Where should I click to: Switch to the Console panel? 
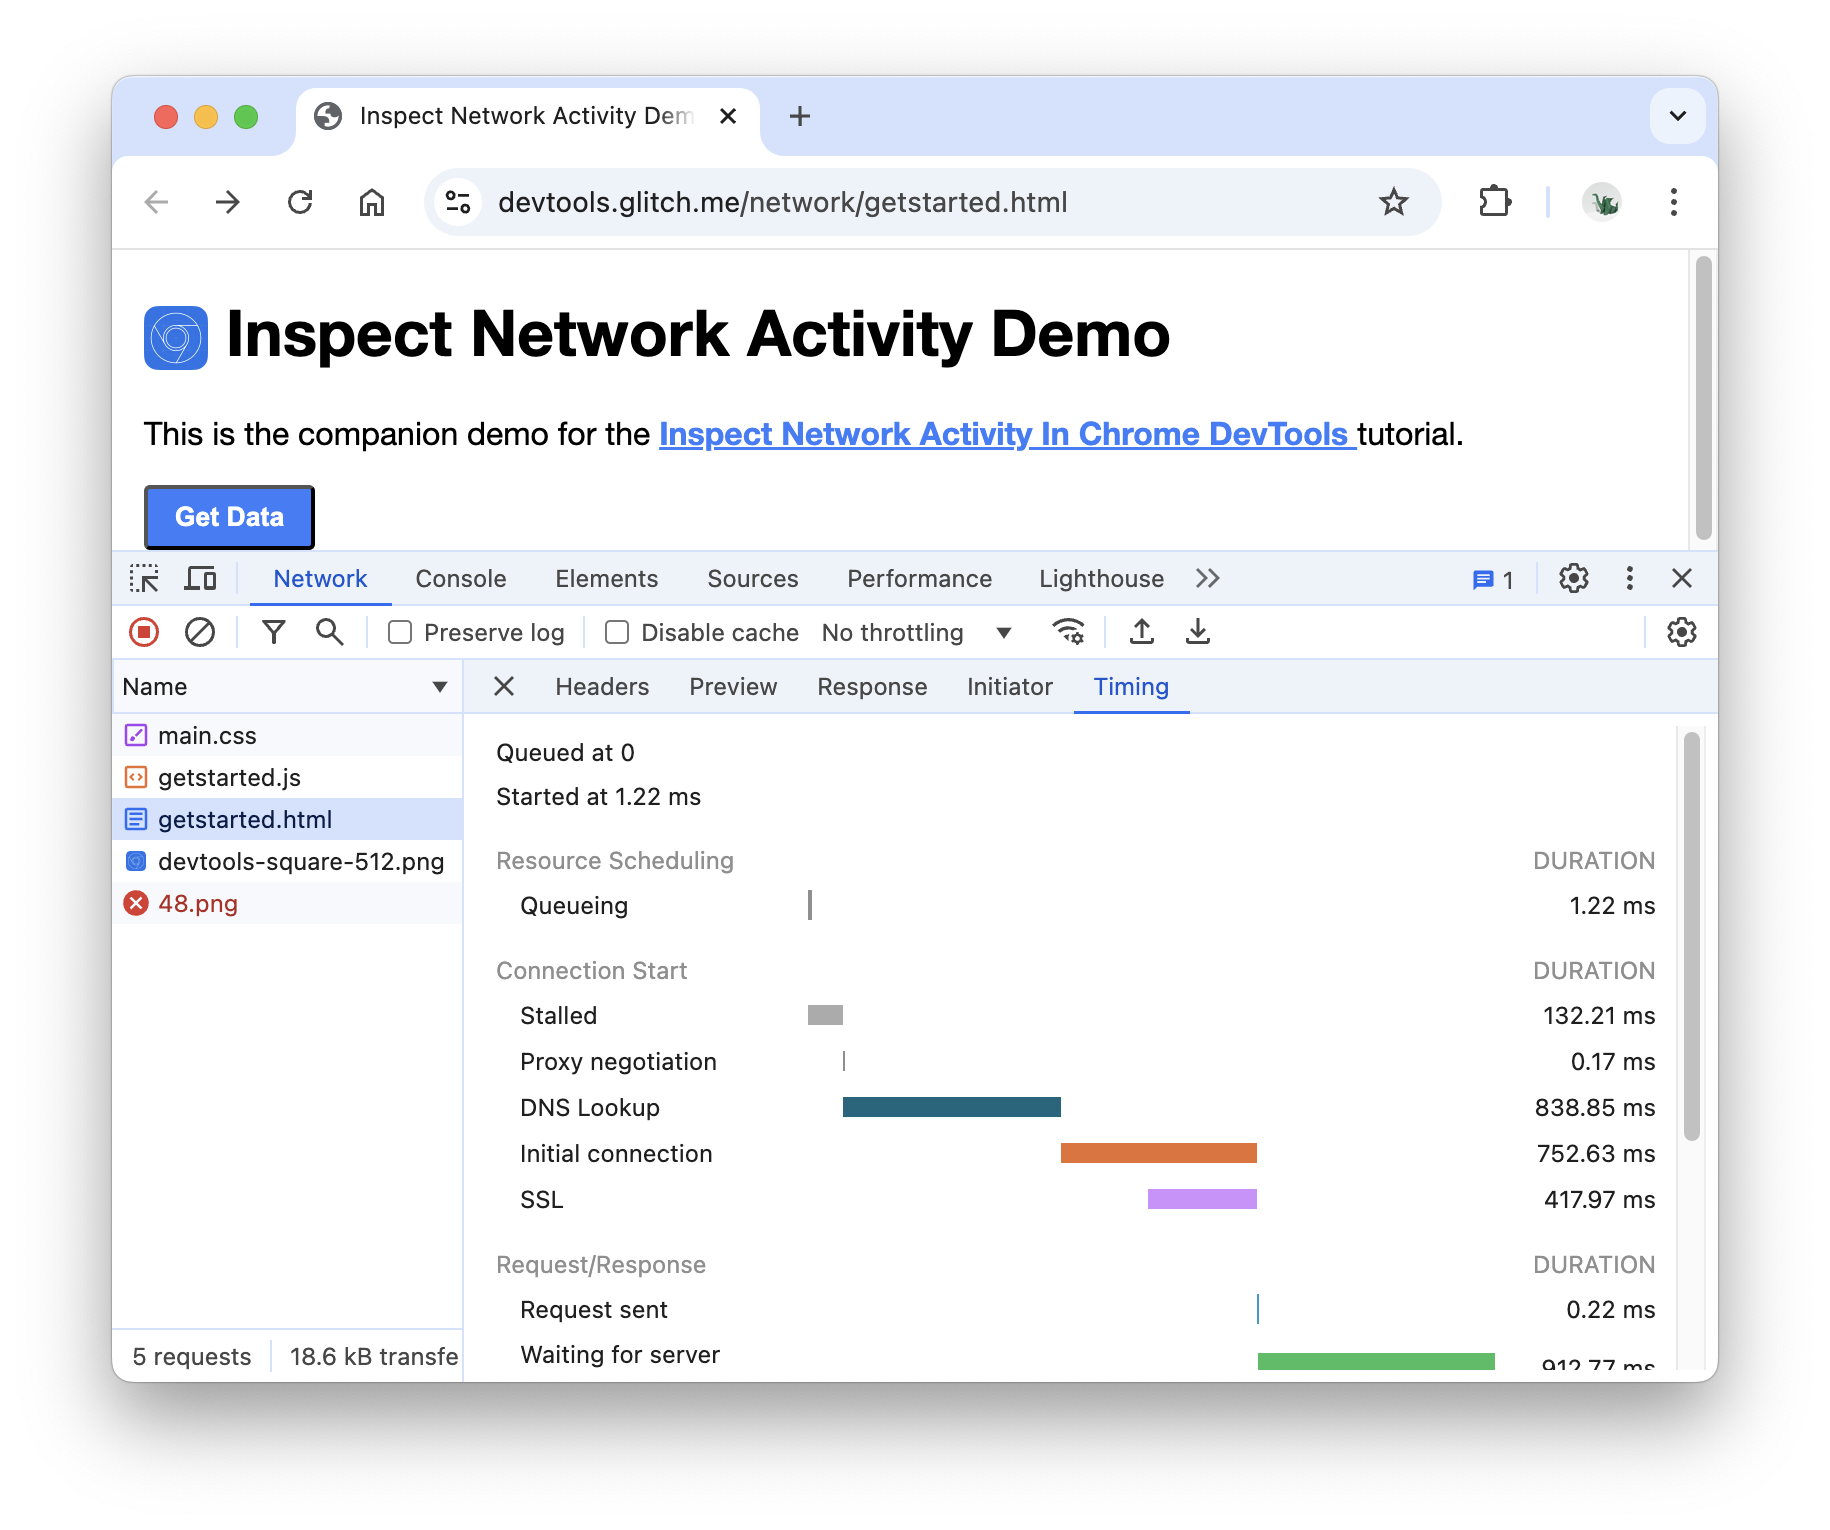point(460,578)
